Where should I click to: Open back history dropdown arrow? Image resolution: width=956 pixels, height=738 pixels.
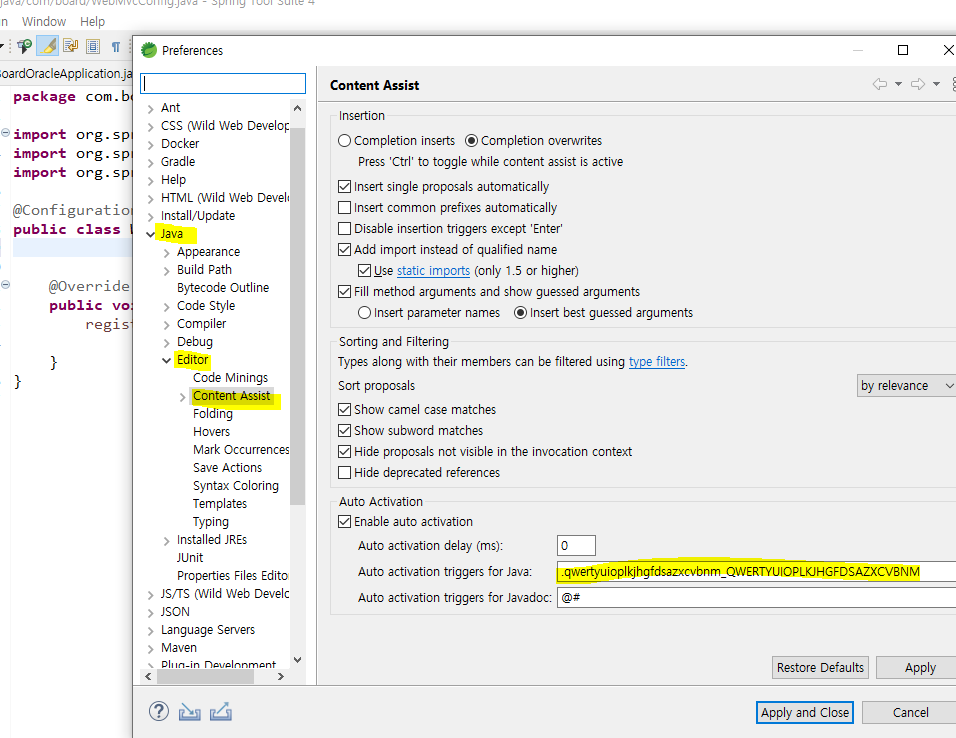898,84
